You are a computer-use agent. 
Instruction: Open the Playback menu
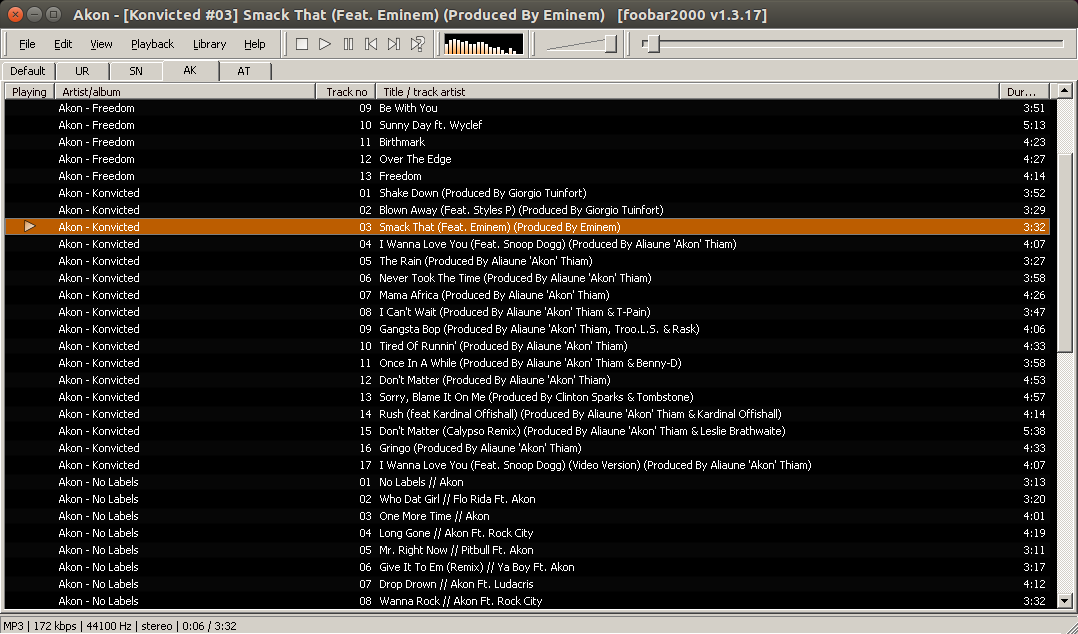click(152, 44)
